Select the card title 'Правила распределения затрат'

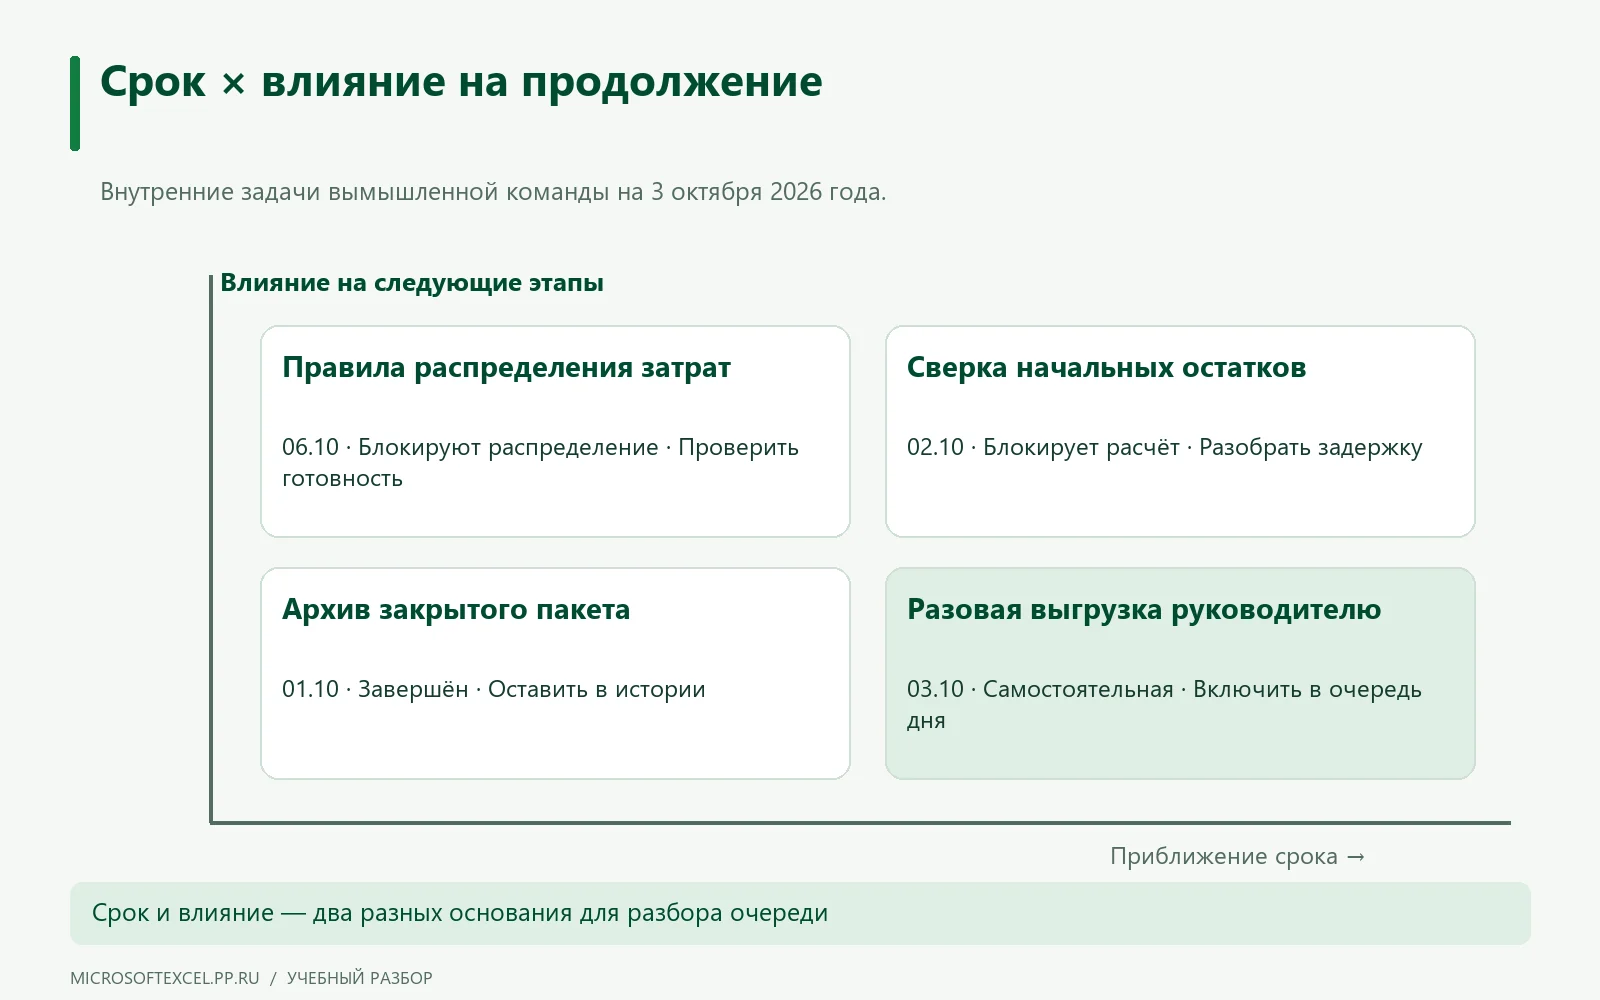tap(506, 368)
